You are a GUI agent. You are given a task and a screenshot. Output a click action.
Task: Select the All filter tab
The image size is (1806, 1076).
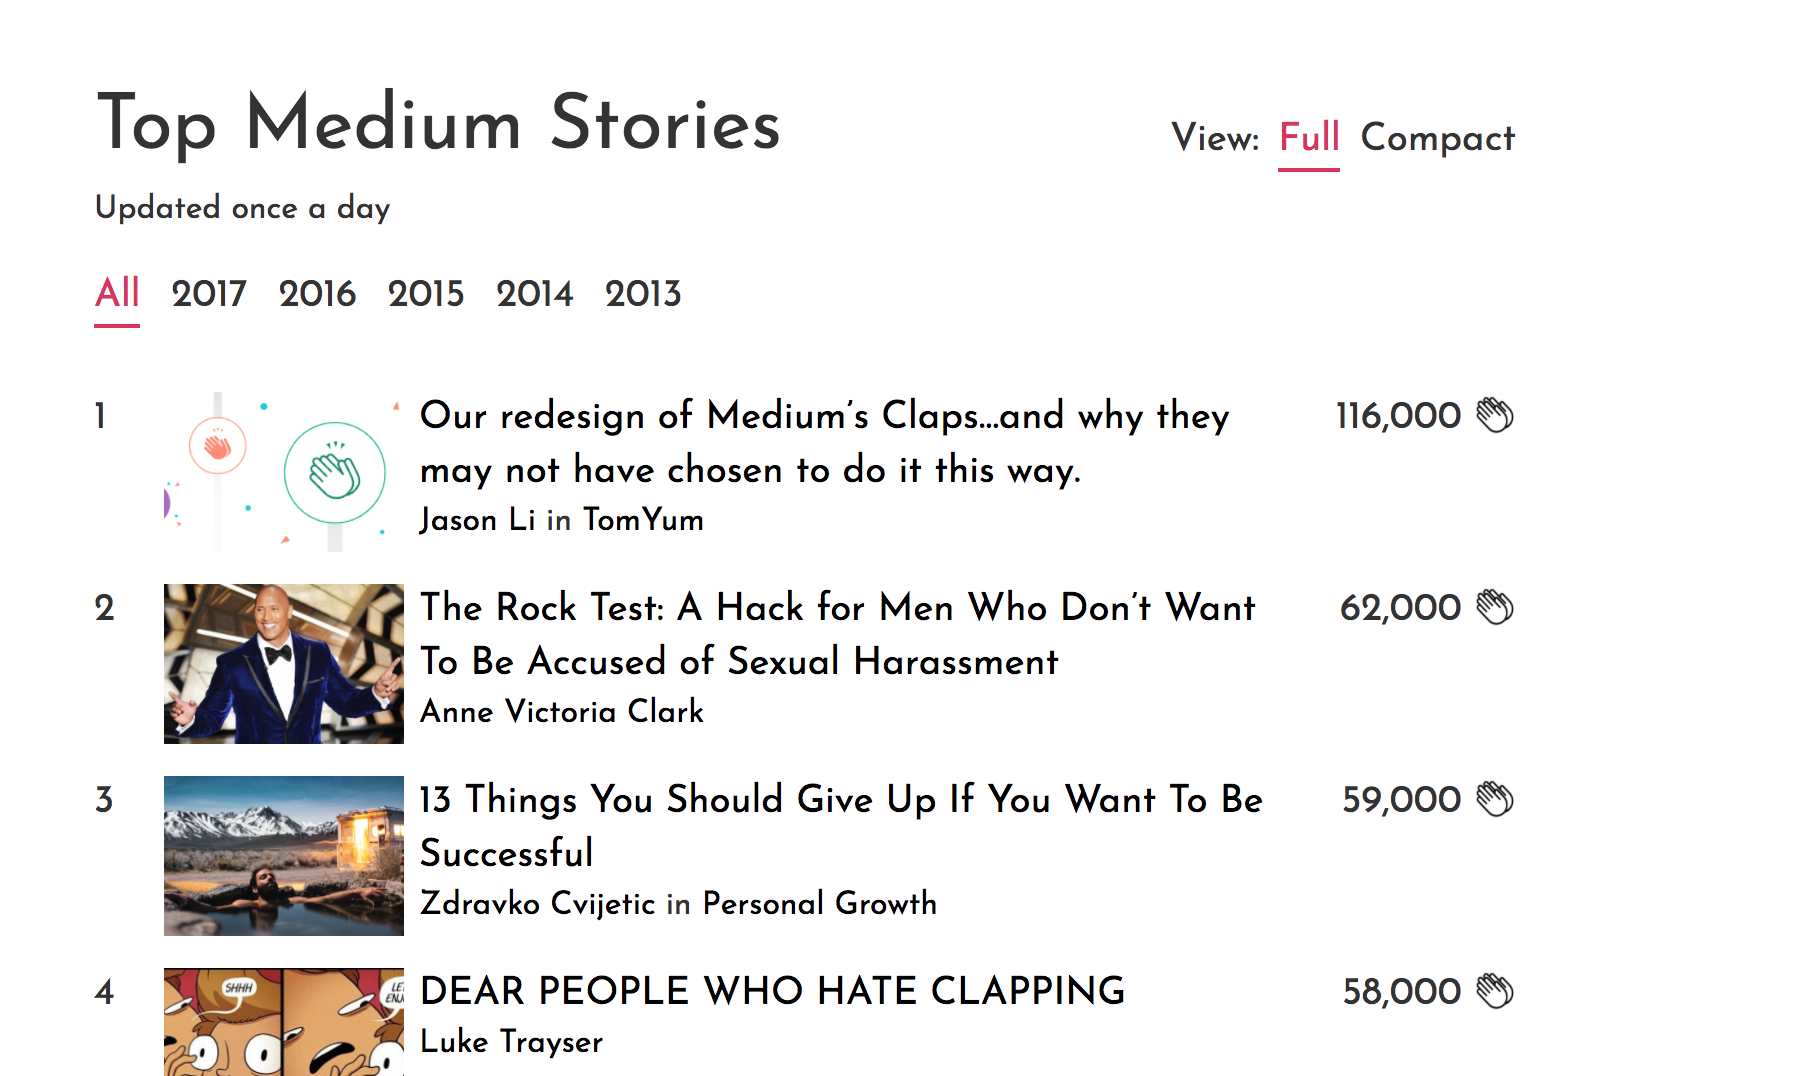116,293
